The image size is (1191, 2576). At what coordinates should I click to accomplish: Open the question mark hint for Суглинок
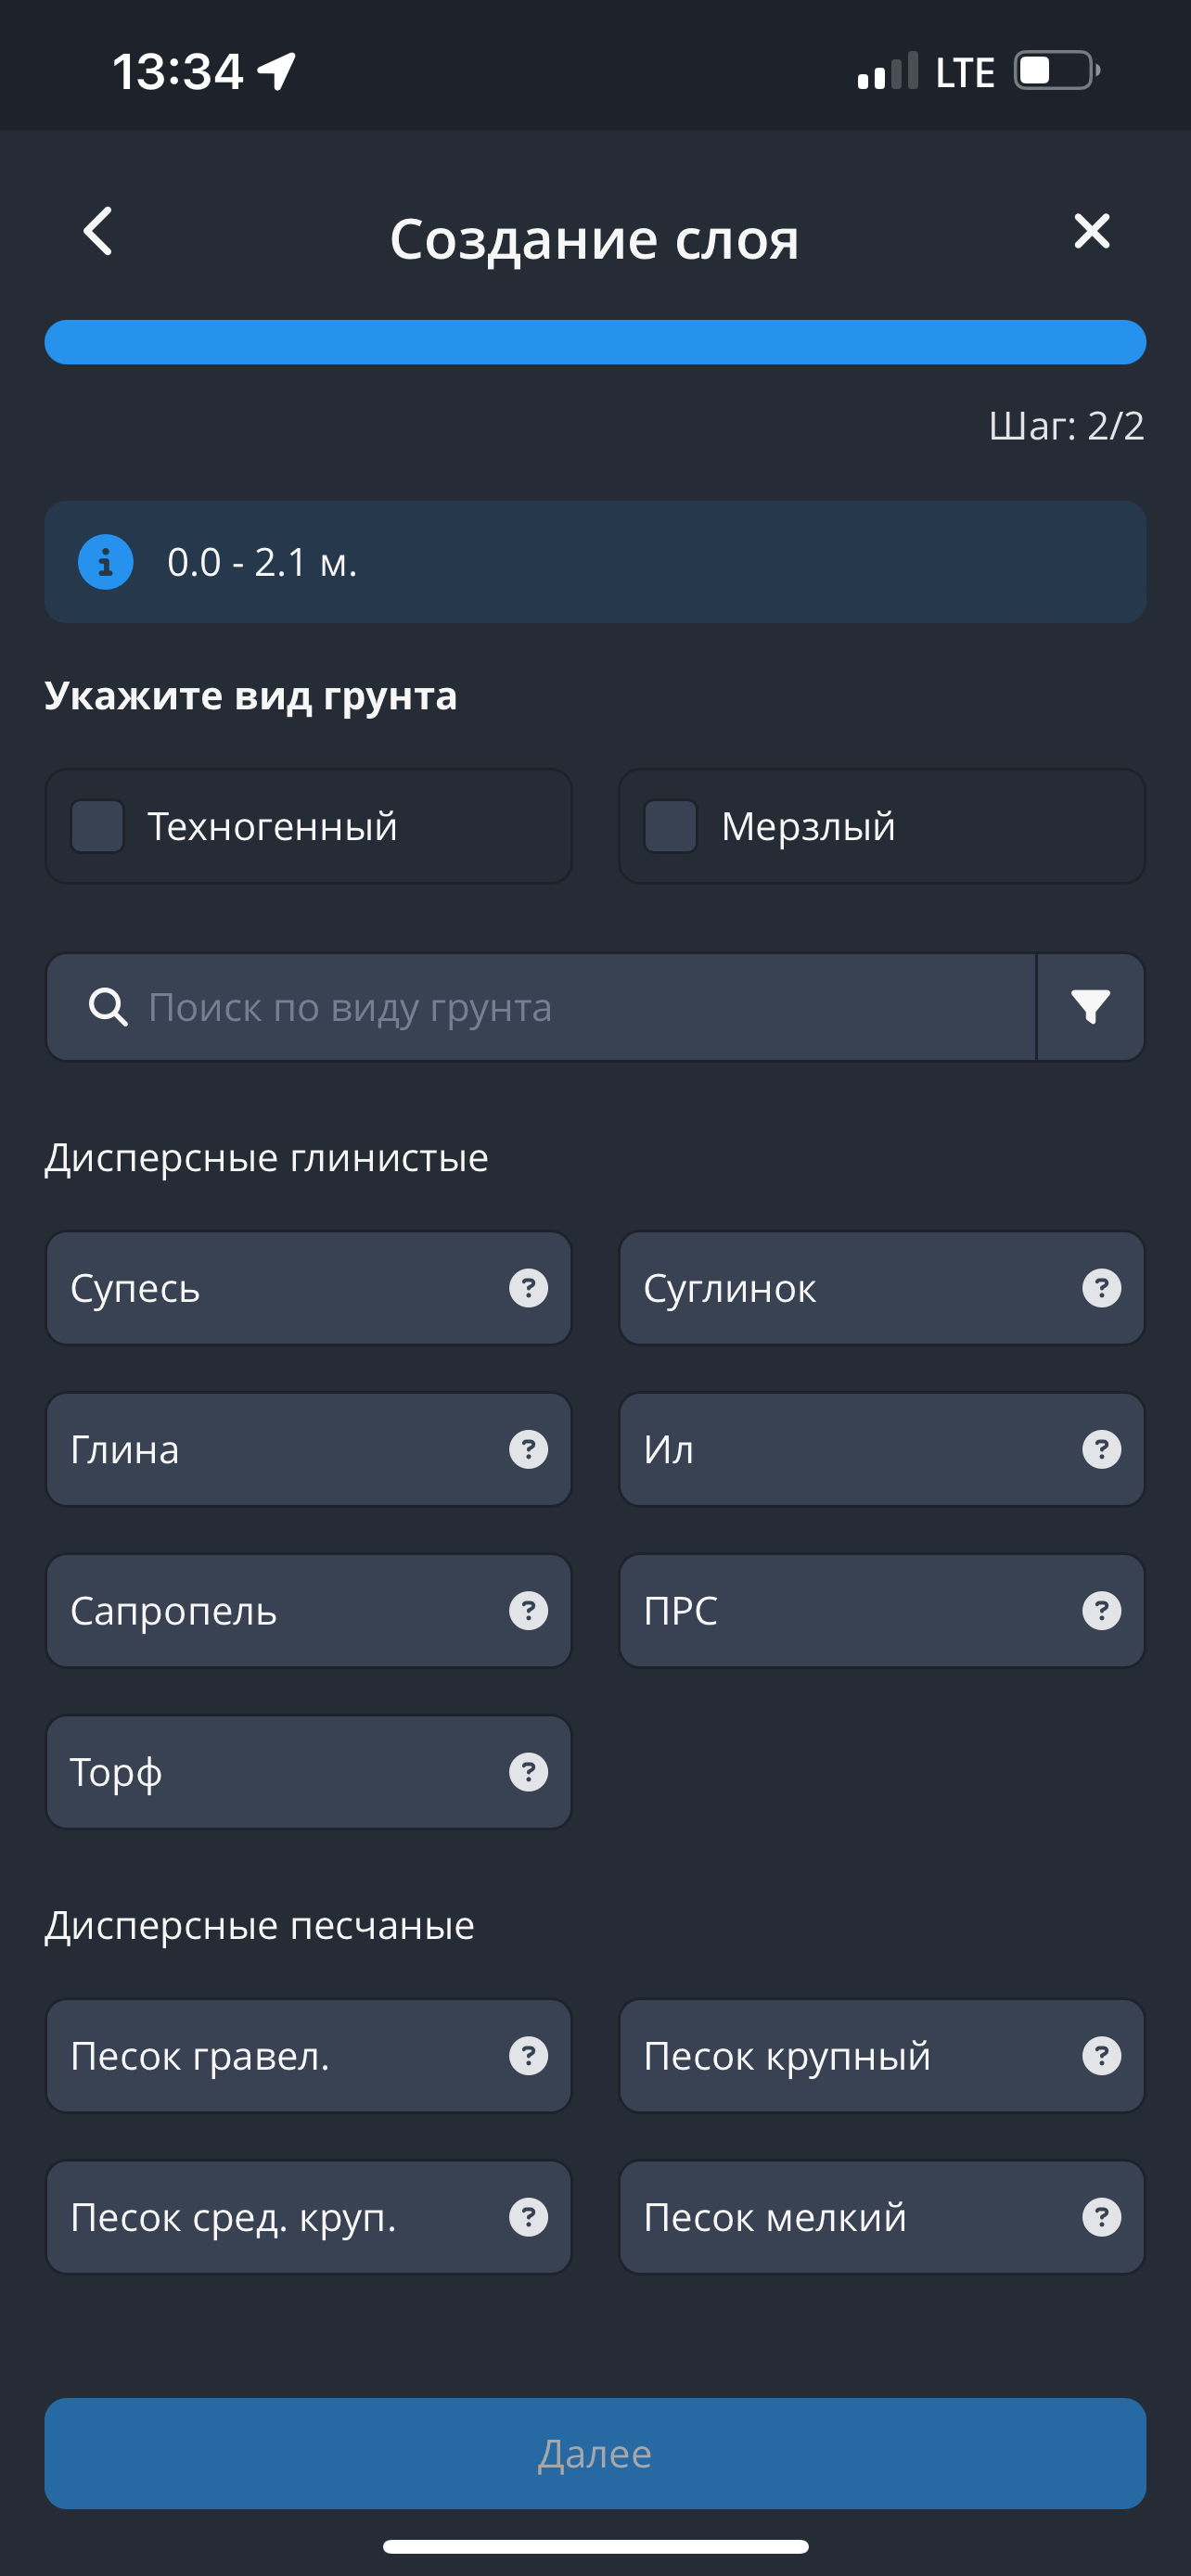[x=1101, y=1288]
